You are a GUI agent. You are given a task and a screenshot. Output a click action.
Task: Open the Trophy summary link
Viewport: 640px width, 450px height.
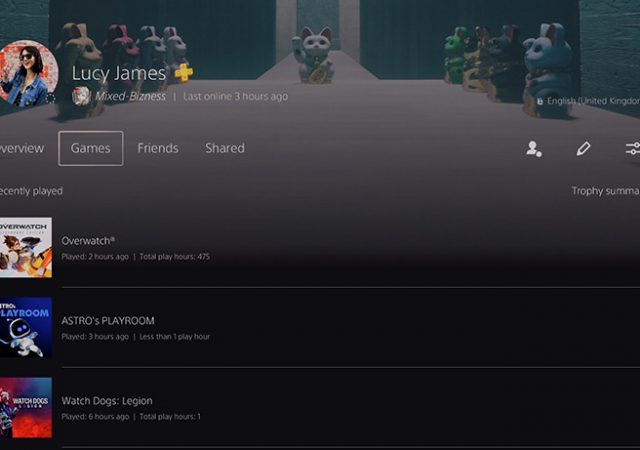click(605, 191)
